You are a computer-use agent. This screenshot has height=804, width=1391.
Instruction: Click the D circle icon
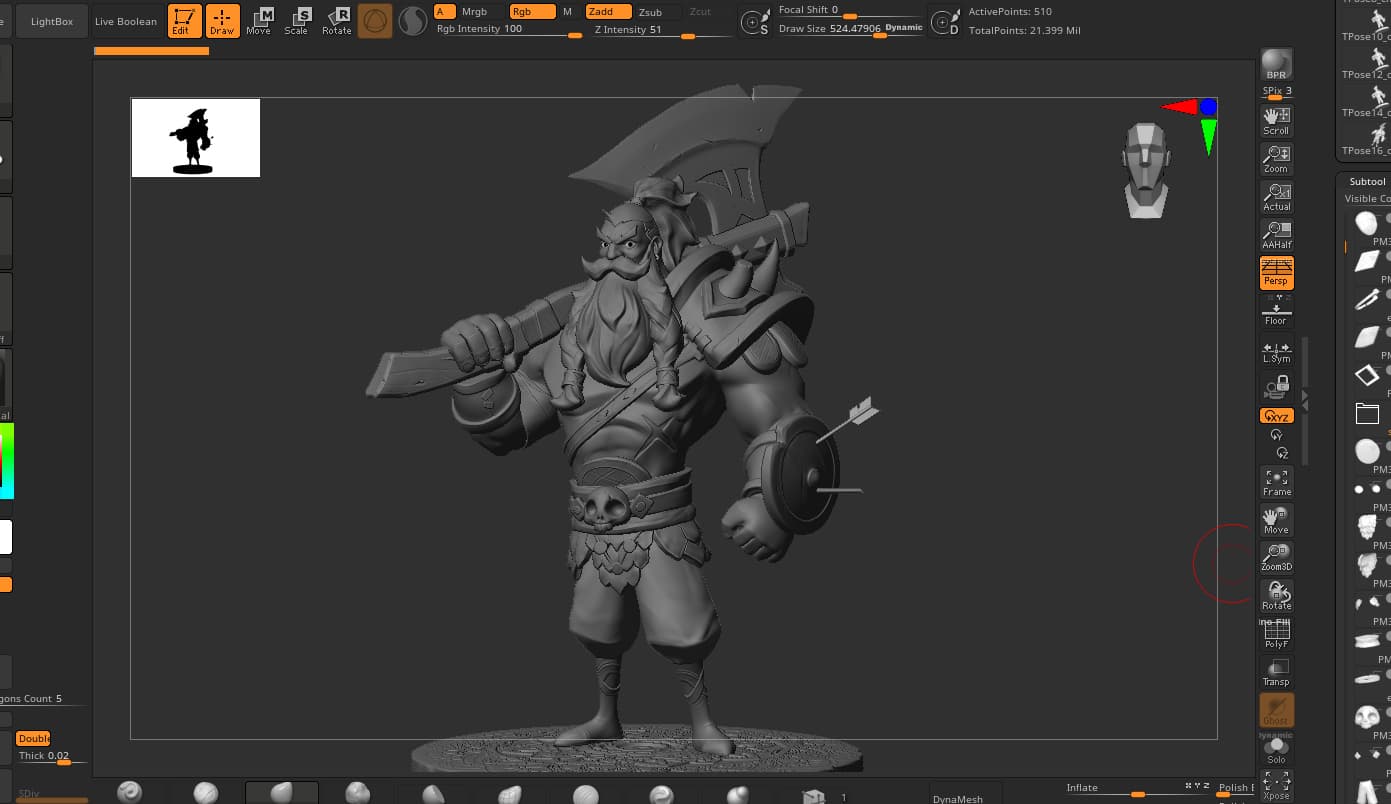click(x=945, y=21)
